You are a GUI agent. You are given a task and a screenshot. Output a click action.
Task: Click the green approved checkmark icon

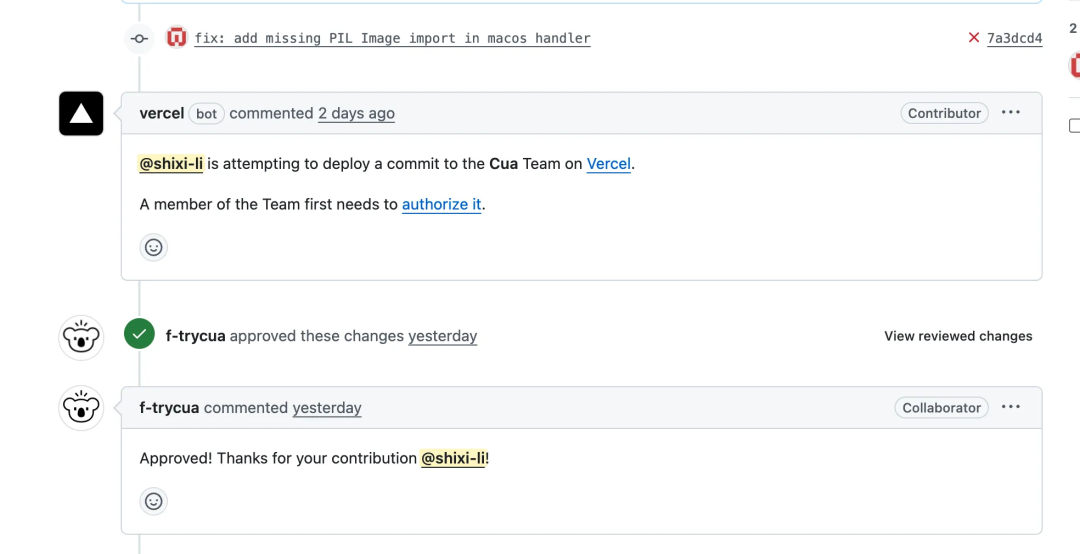click(x=139, y=335)
